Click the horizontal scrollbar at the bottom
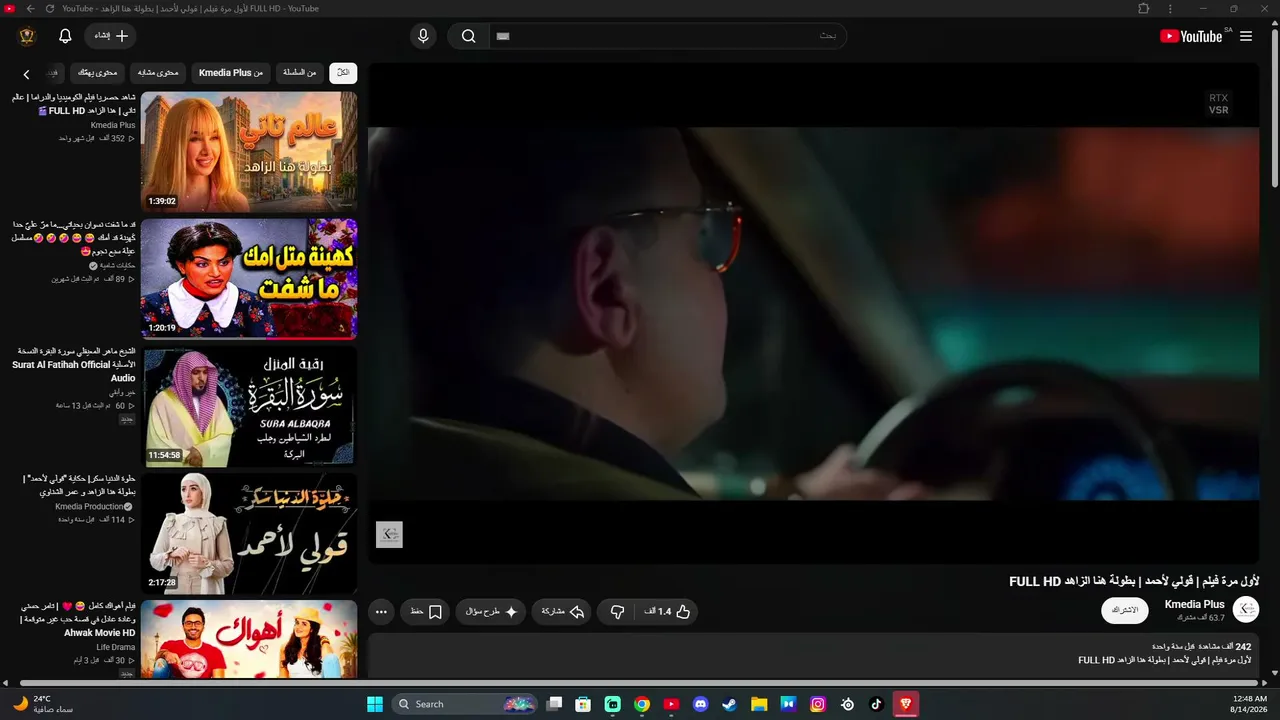 pos(640,684)
